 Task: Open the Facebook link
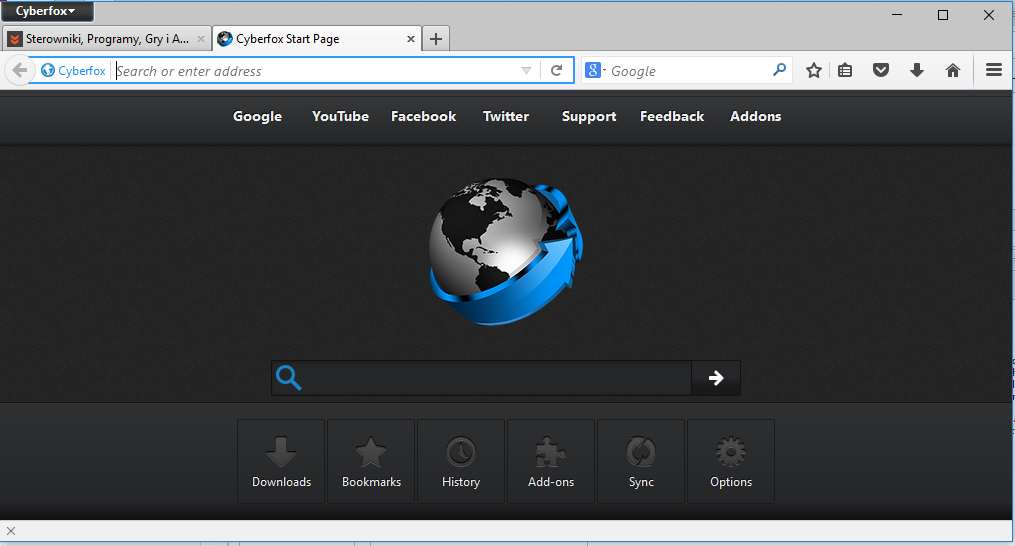pyautogui.click(x=423, y=117)
